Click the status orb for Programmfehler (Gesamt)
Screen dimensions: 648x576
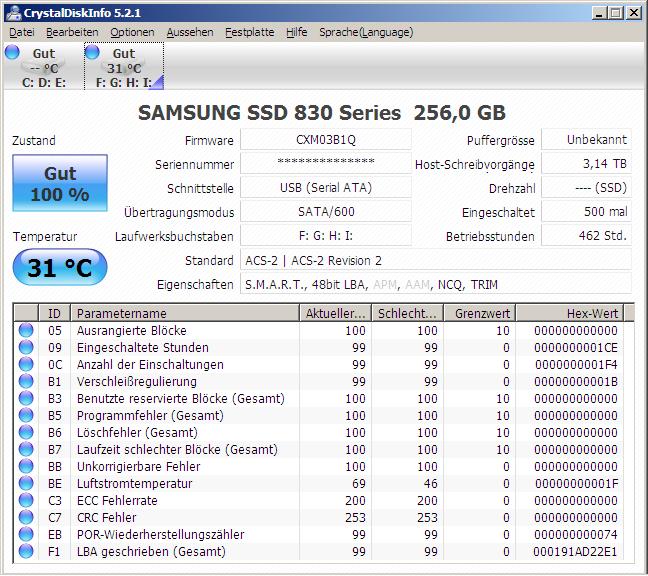click(26, 415)
